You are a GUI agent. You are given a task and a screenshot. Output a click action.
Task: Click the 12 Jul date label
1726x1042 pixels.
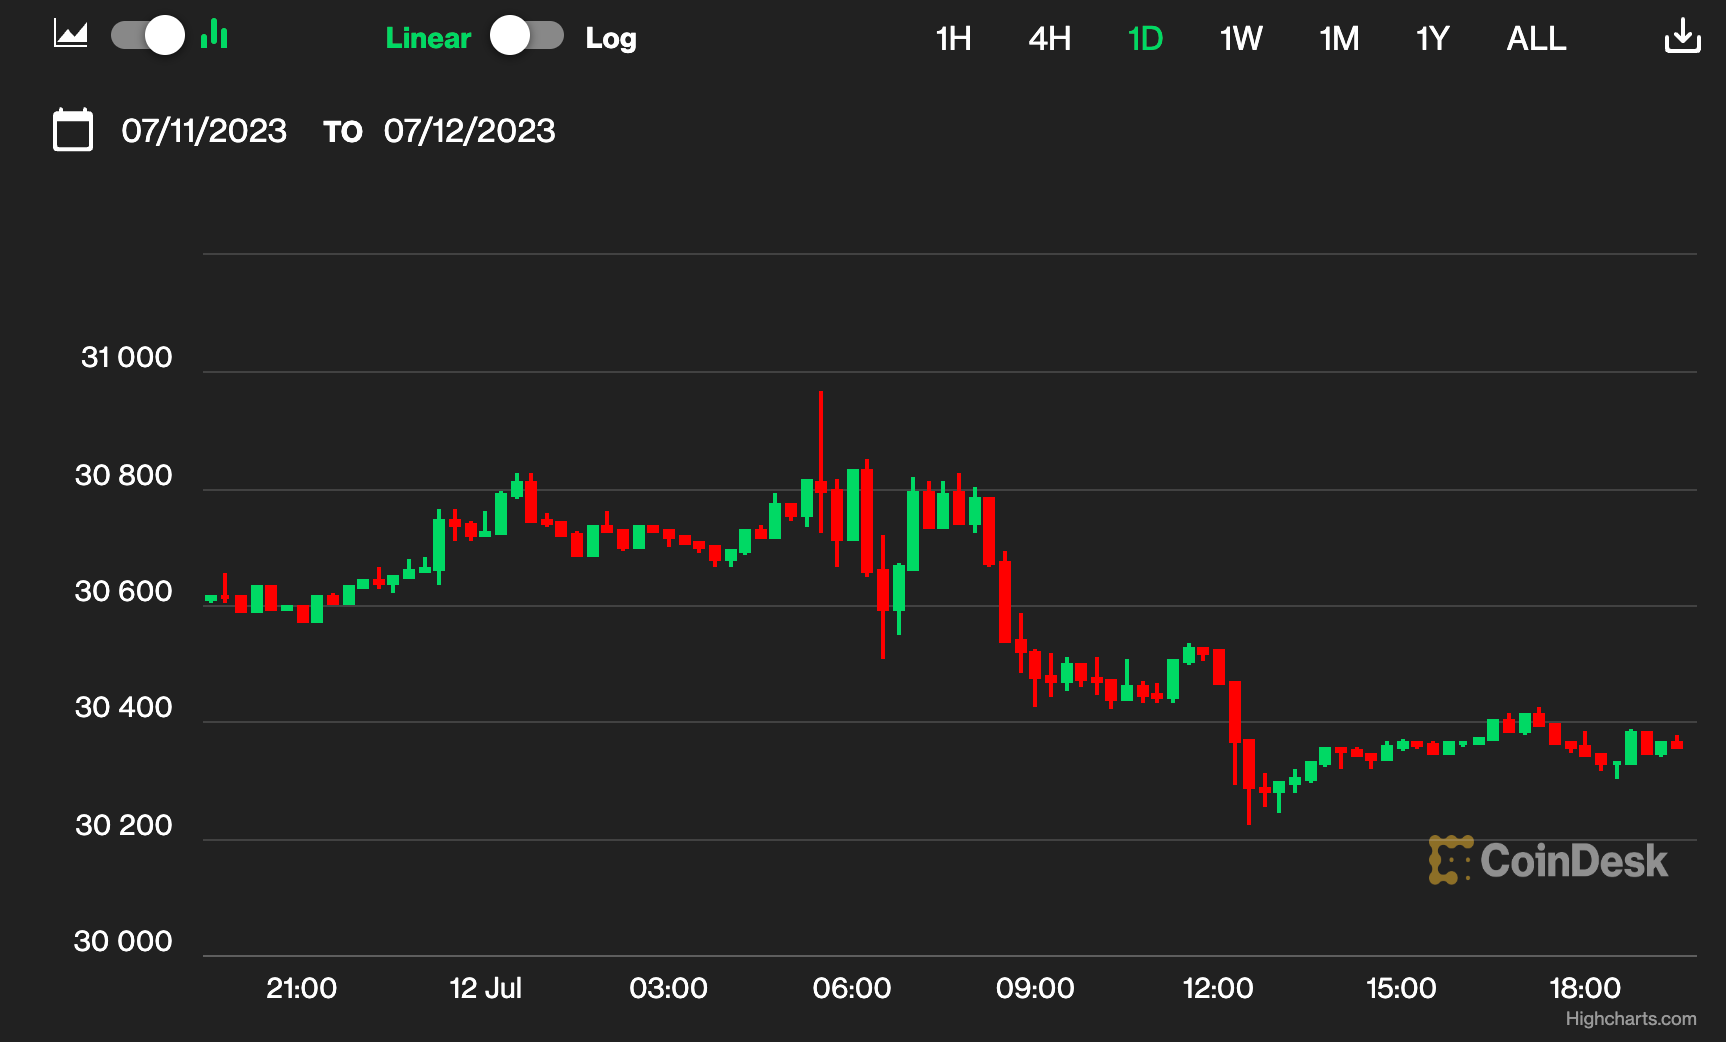(485, 988)
